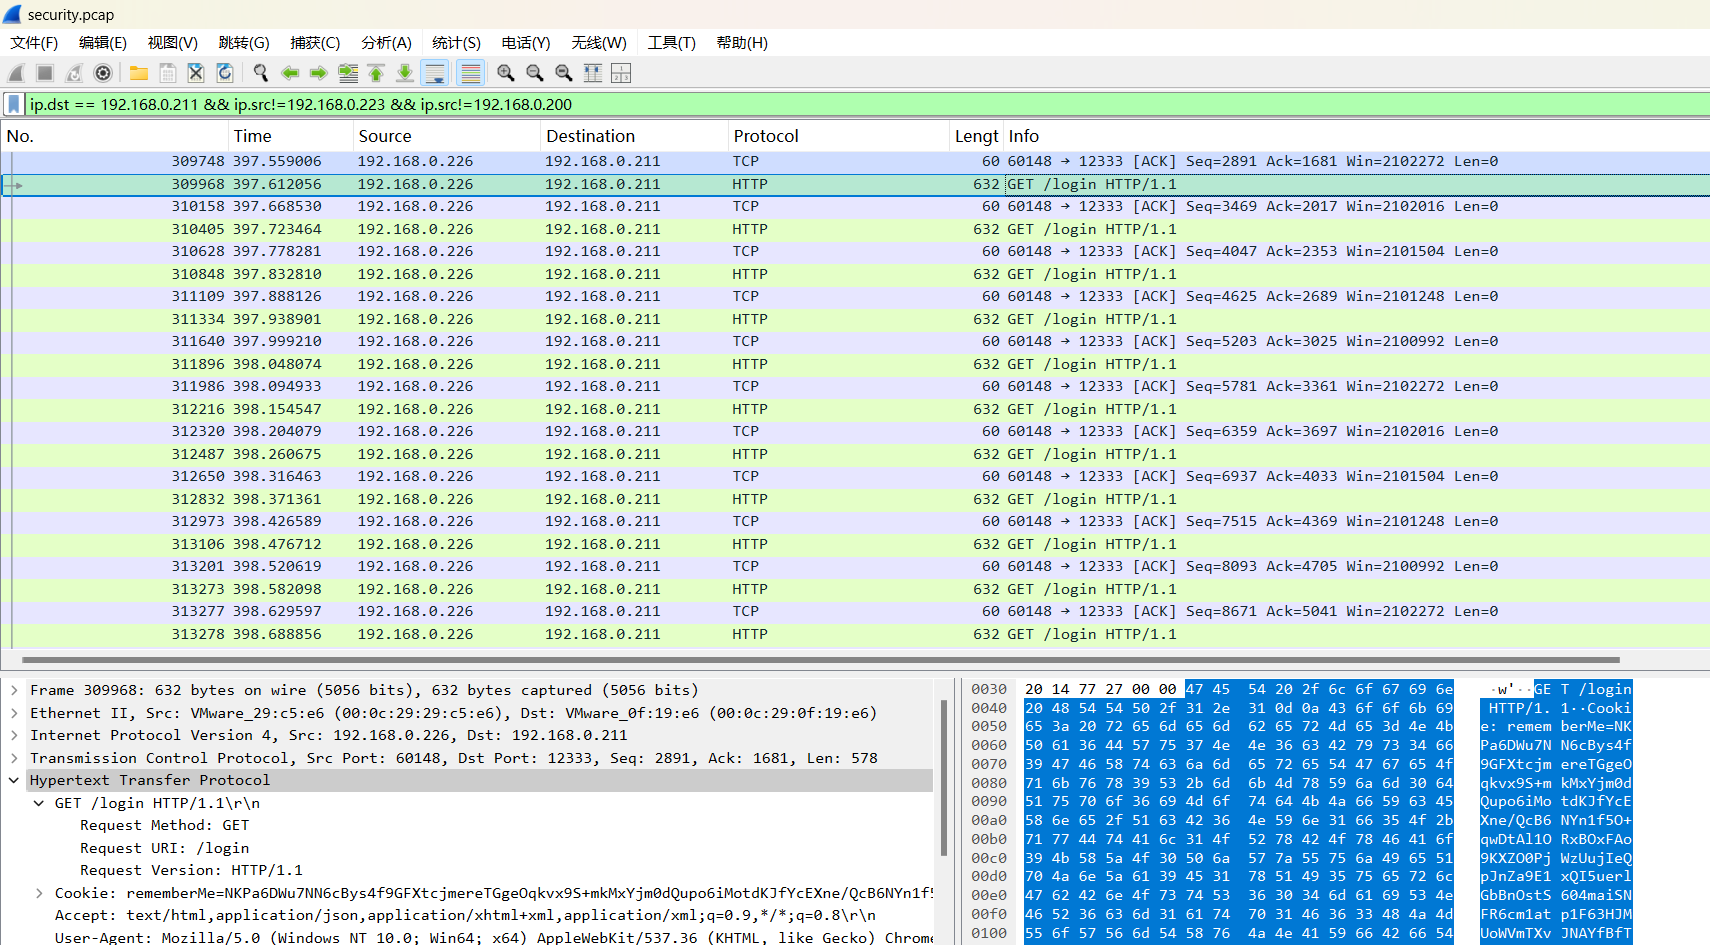Go to a specified packet
The width and height of the screenshot is (1710, 945).
tap(348, 73)
